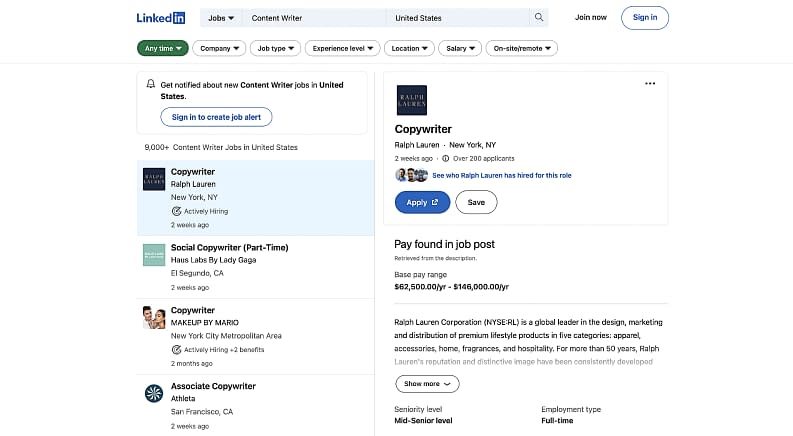Click the Full-time employment type value

pyautogui.click(x=557, y=420)
